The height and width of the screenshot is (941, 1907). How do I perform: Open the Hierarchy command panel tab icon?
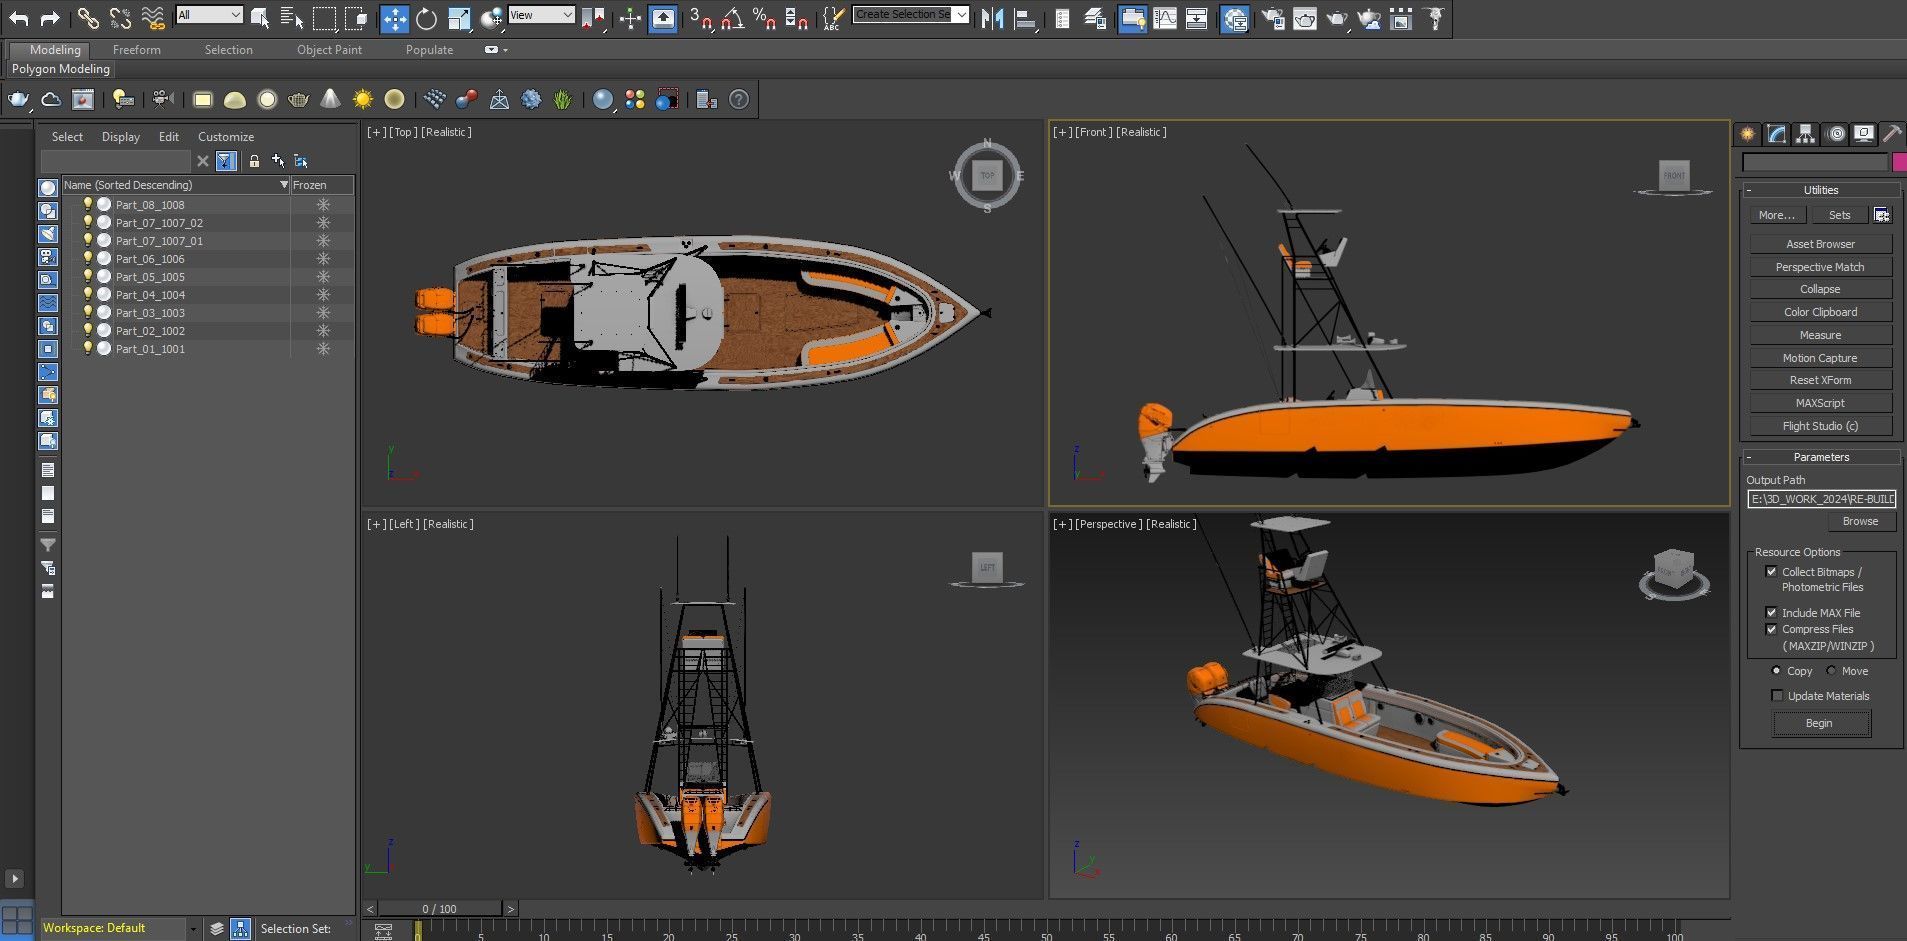1805,134
